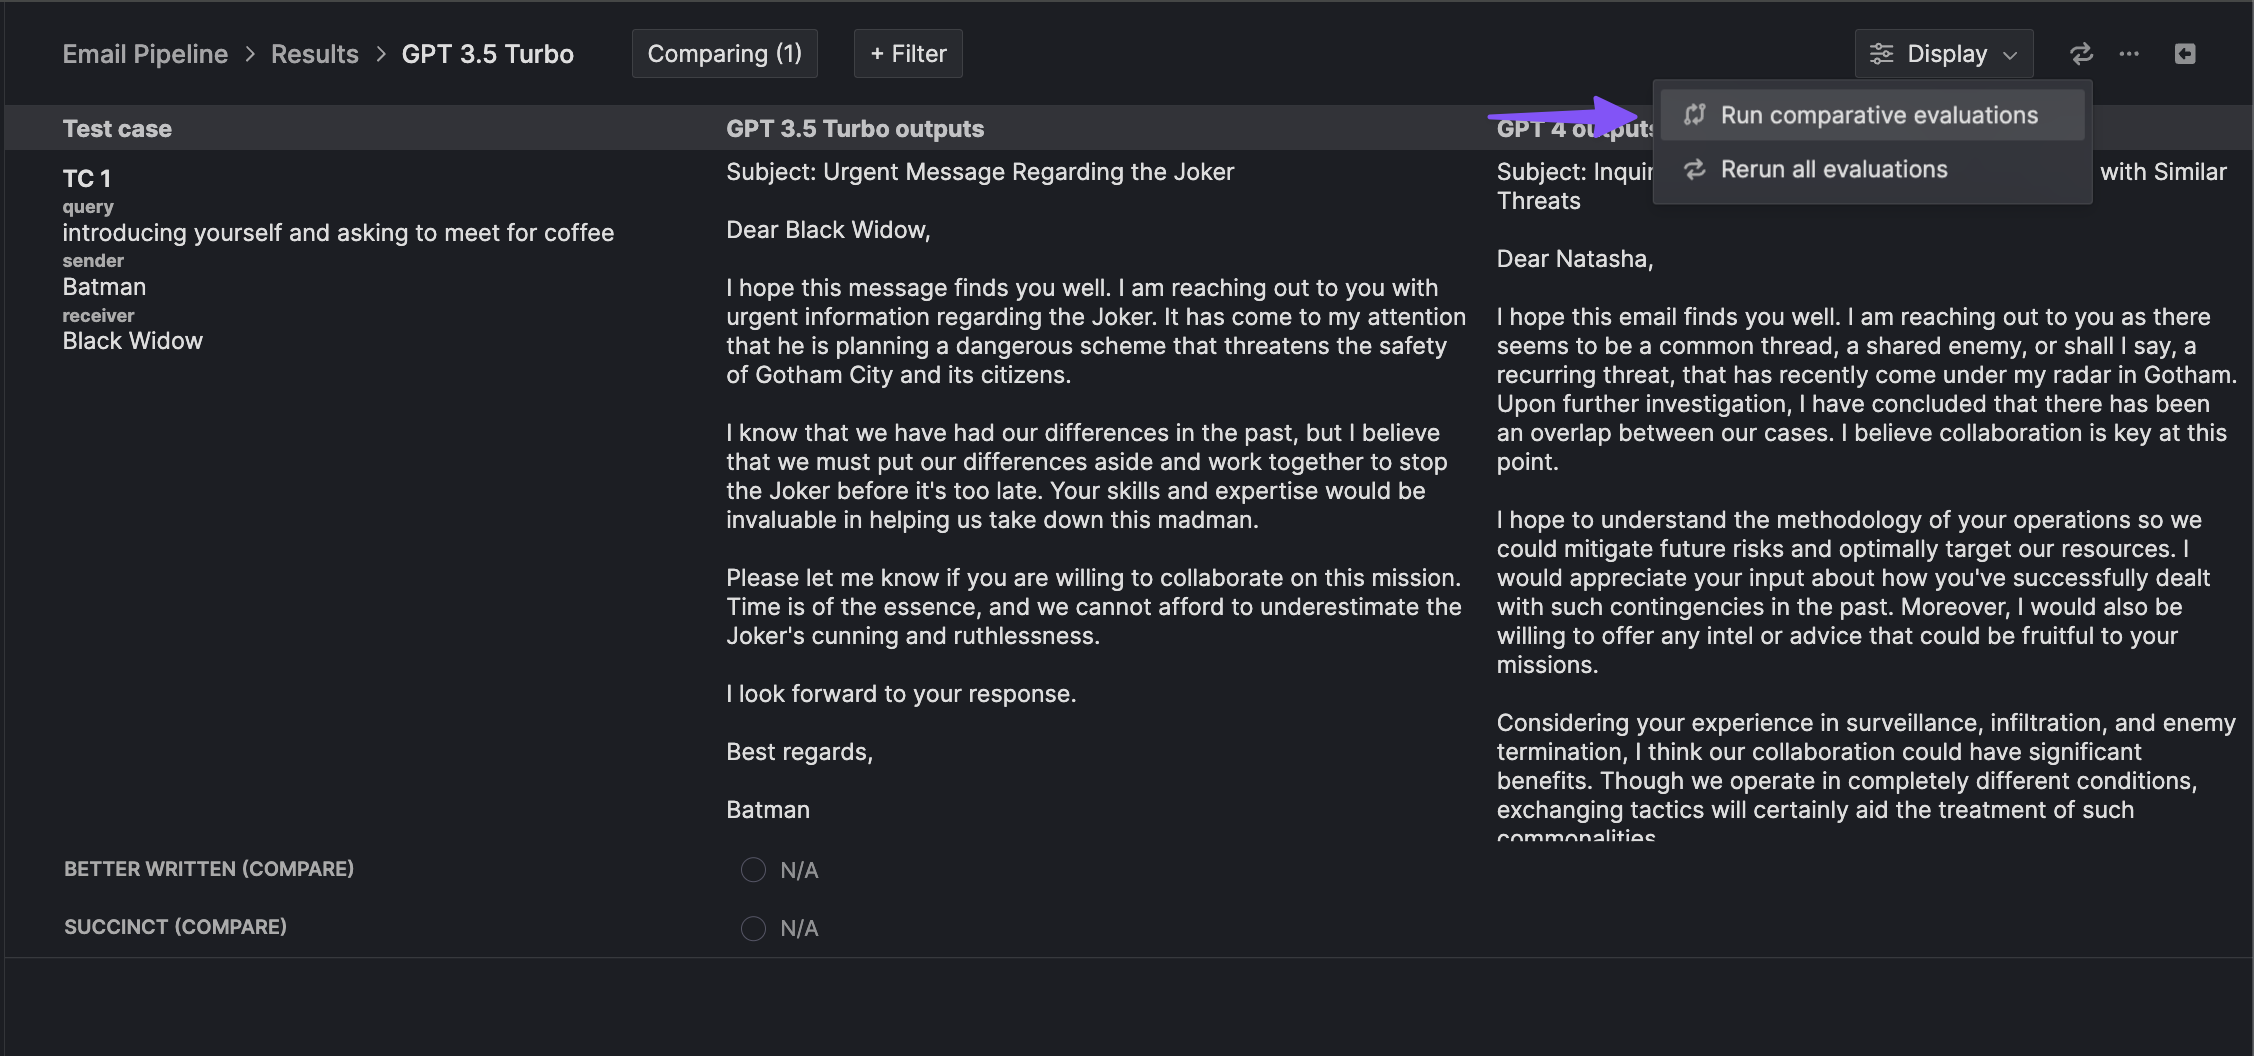Select the TC 1 test case row
Screen dimensions: 2254x1056
87,179
